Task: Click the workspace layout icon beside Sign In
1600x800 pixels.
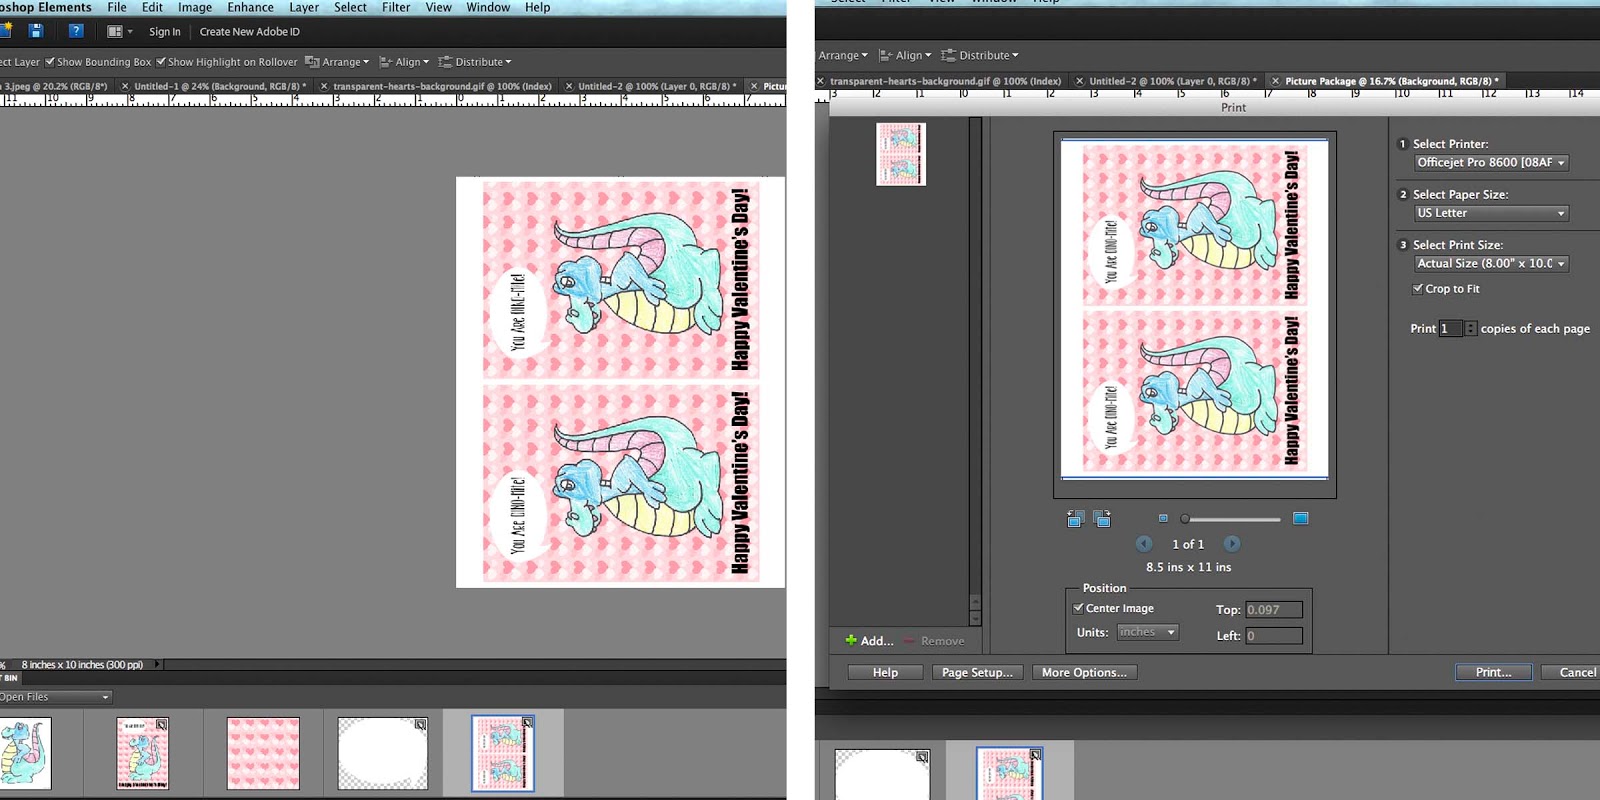Action: pyautogui.click(x=119, y=32)
